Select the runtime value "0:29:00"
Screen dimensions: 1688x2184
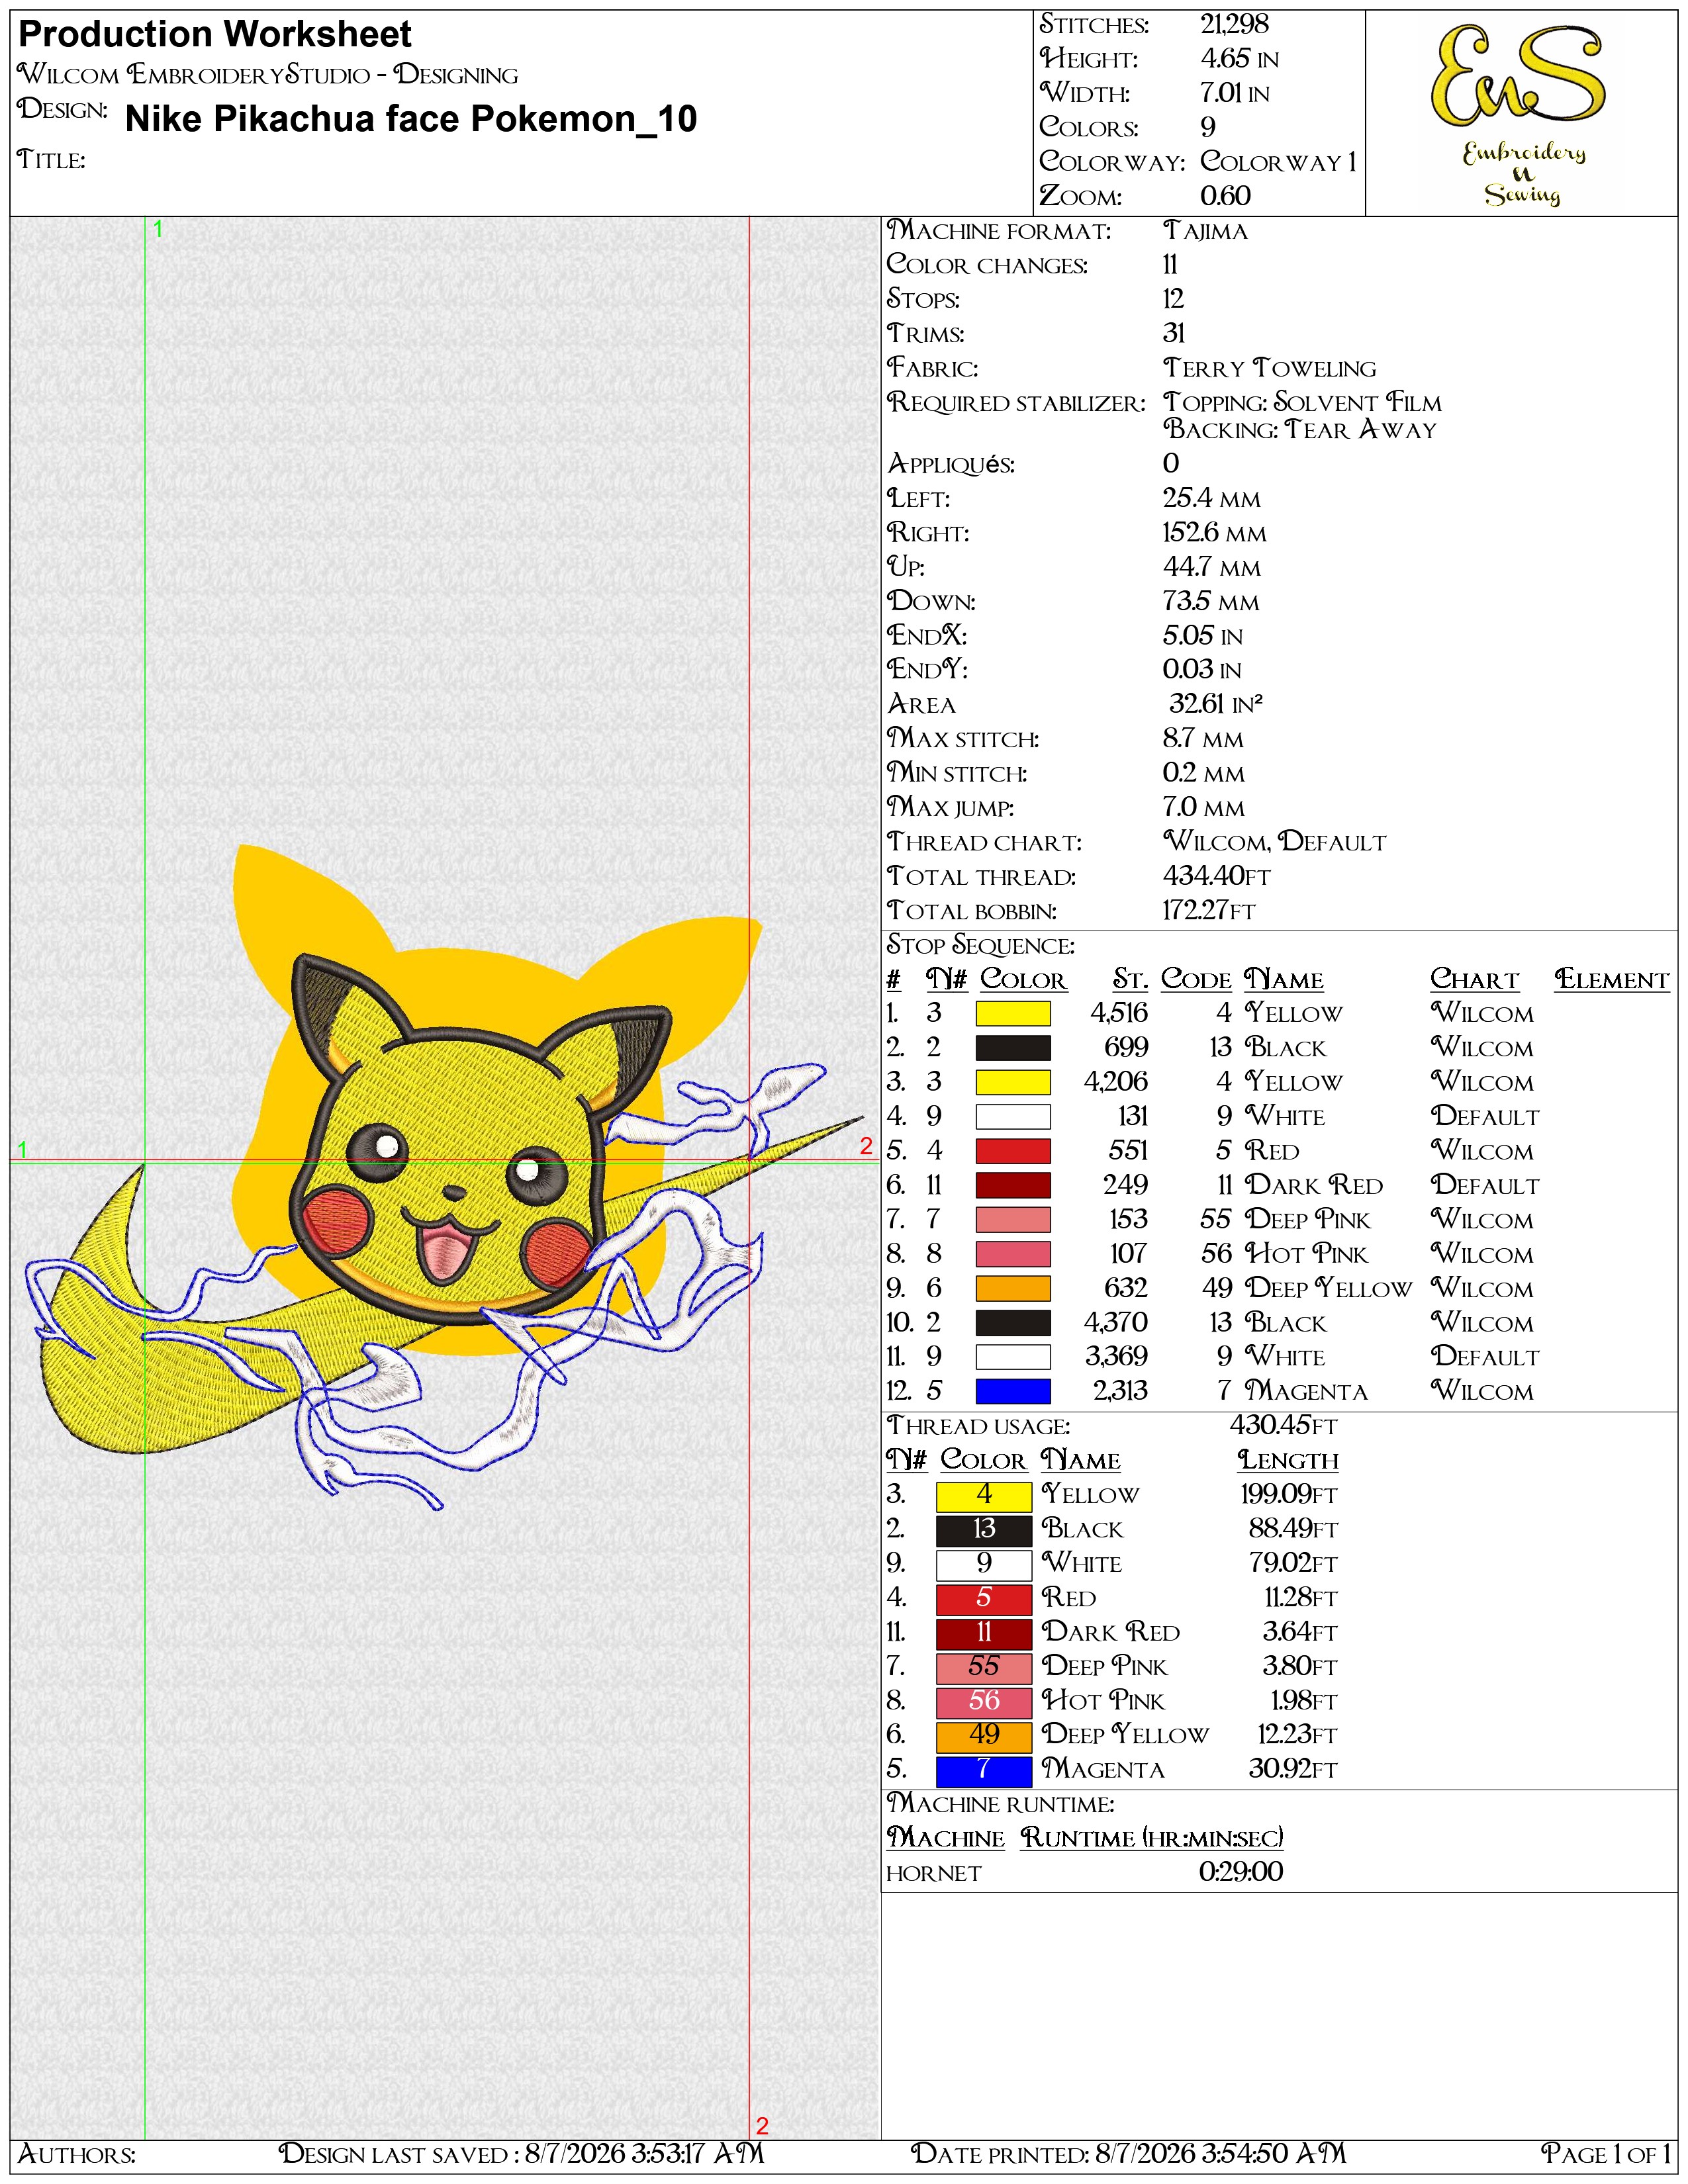tap(1241, 1872)
